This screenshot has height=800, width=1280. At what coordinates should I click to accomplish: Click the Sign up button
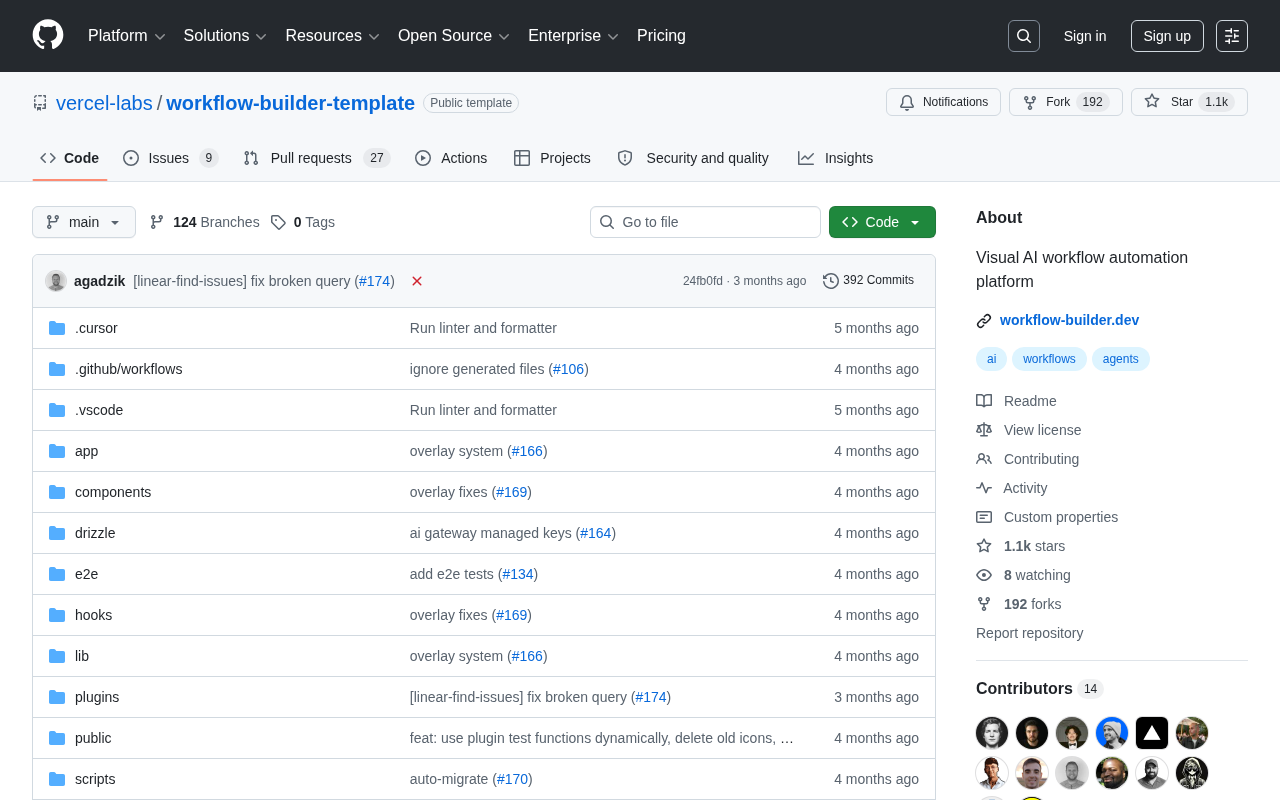pos(1167,36)
